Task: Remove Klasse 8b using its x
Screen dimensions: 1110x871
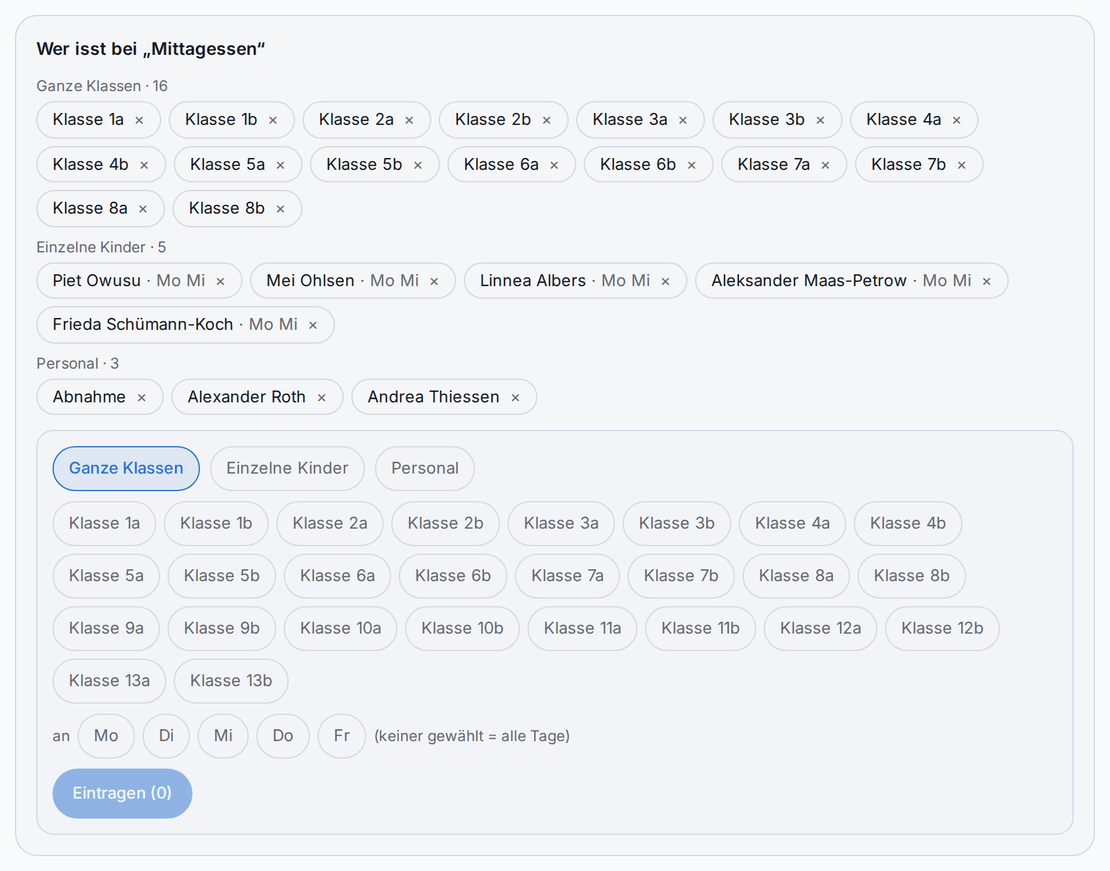Action: pyautogui.click(x=280, y=209)
